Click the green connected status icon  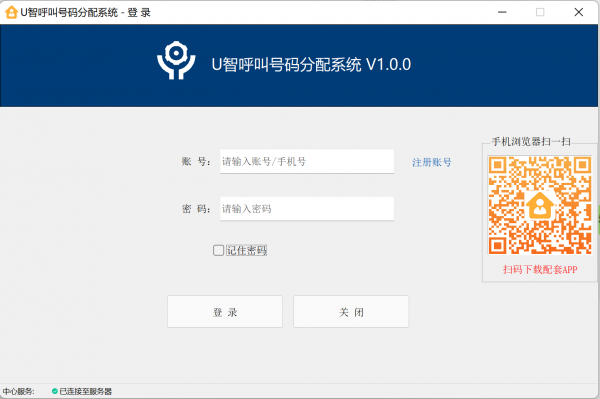point(55,391)
